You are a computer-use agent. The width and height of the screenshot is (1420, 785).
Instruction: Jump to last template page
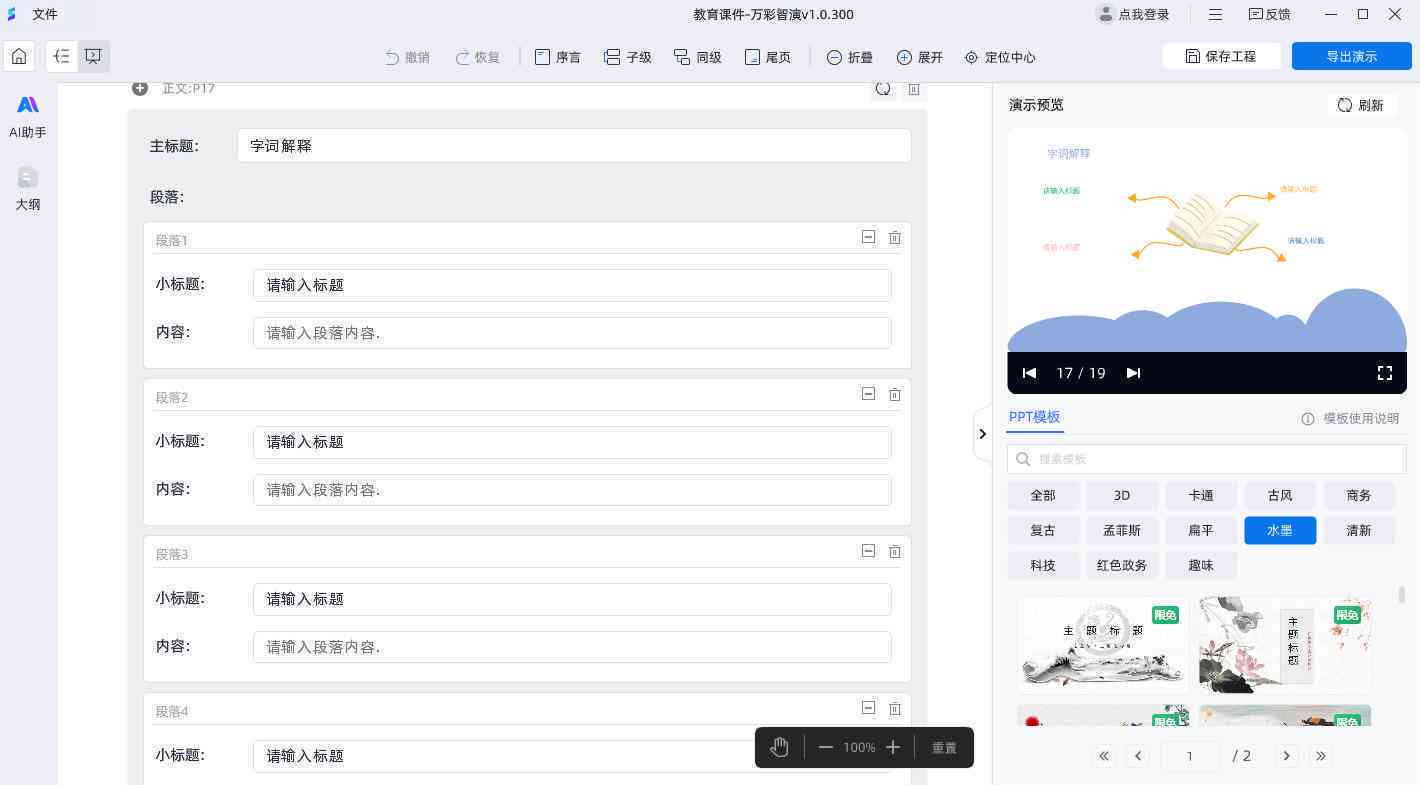1321,756
